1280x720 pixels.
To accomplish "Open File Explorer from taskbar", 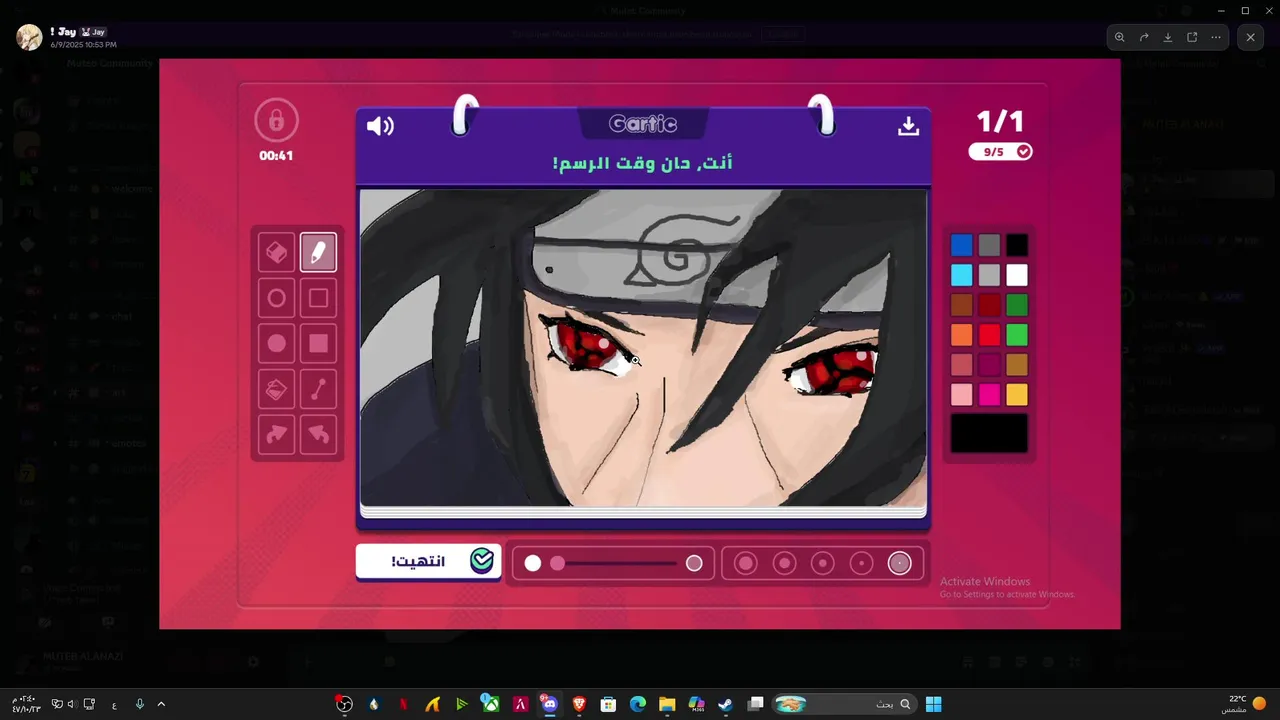I will (667, 704).
